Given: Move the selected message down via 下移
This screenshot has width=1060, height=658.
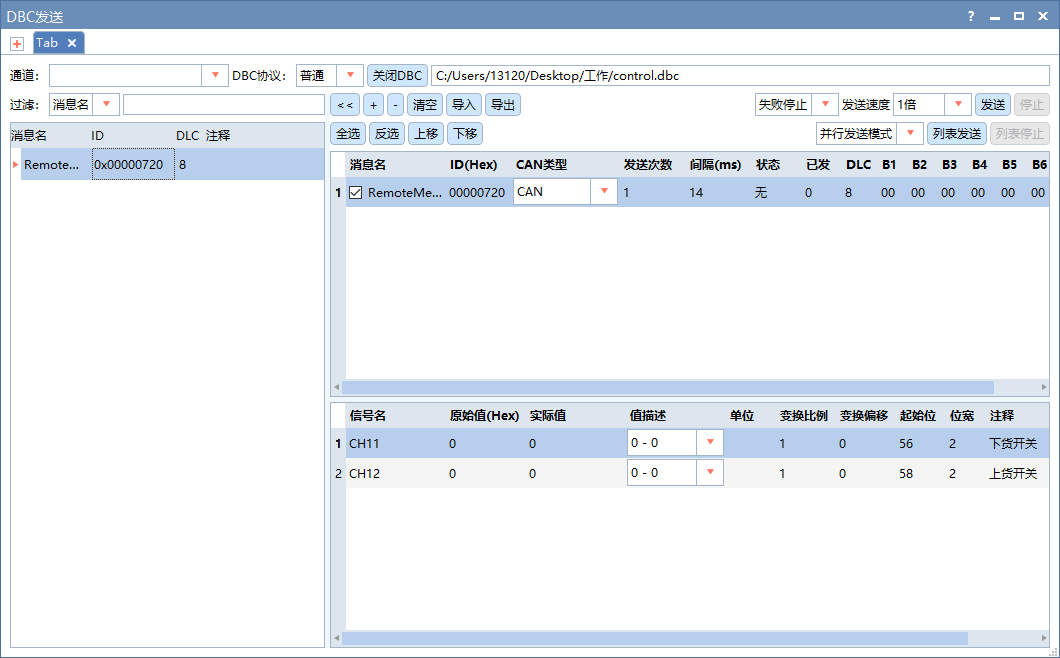Looking at the screenshot, I should coord(464,132).
